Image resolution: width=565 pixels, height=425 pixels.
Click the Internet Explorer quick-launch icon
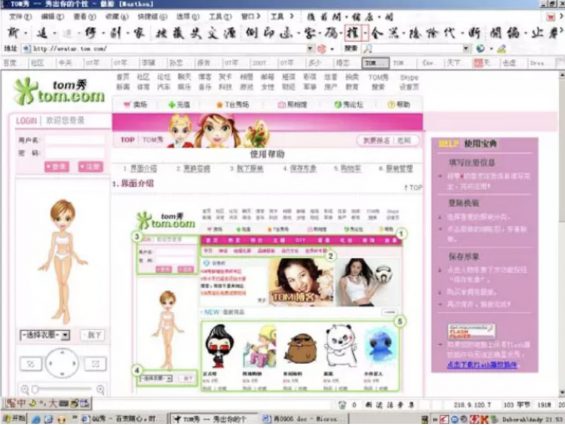(x=36, y=419)
